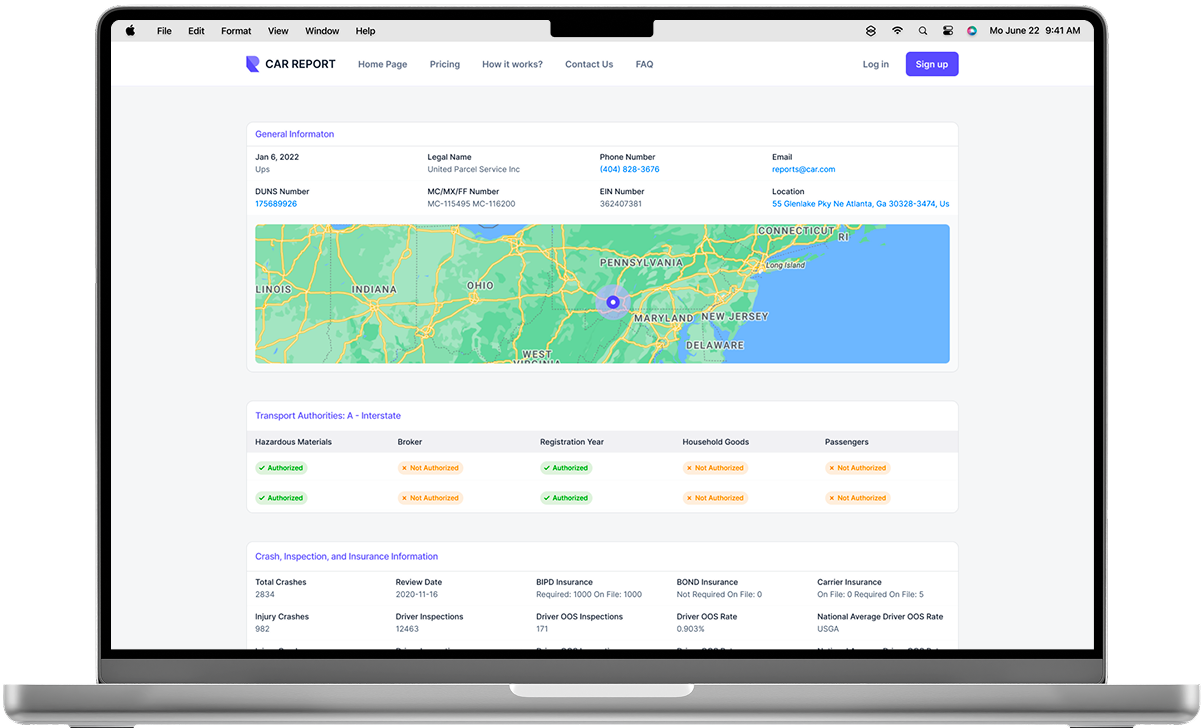This screenshot has width=1201, height=728.
Task: Open Spotlight search in menu bar
Action: [922, 31]
